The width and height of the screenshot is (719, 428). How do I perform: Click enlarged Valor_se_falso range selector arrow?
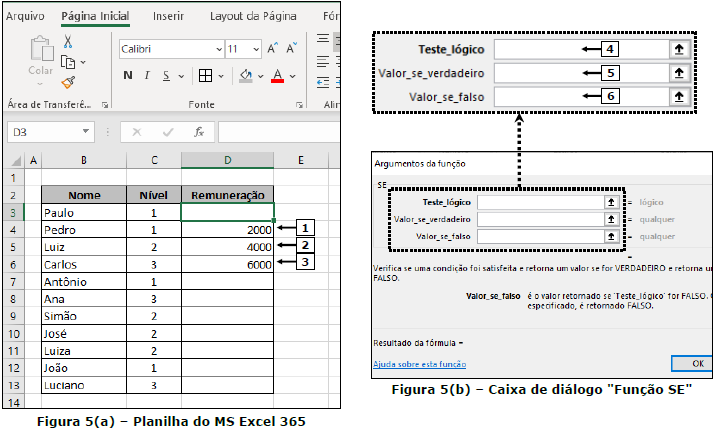[679, 97]
